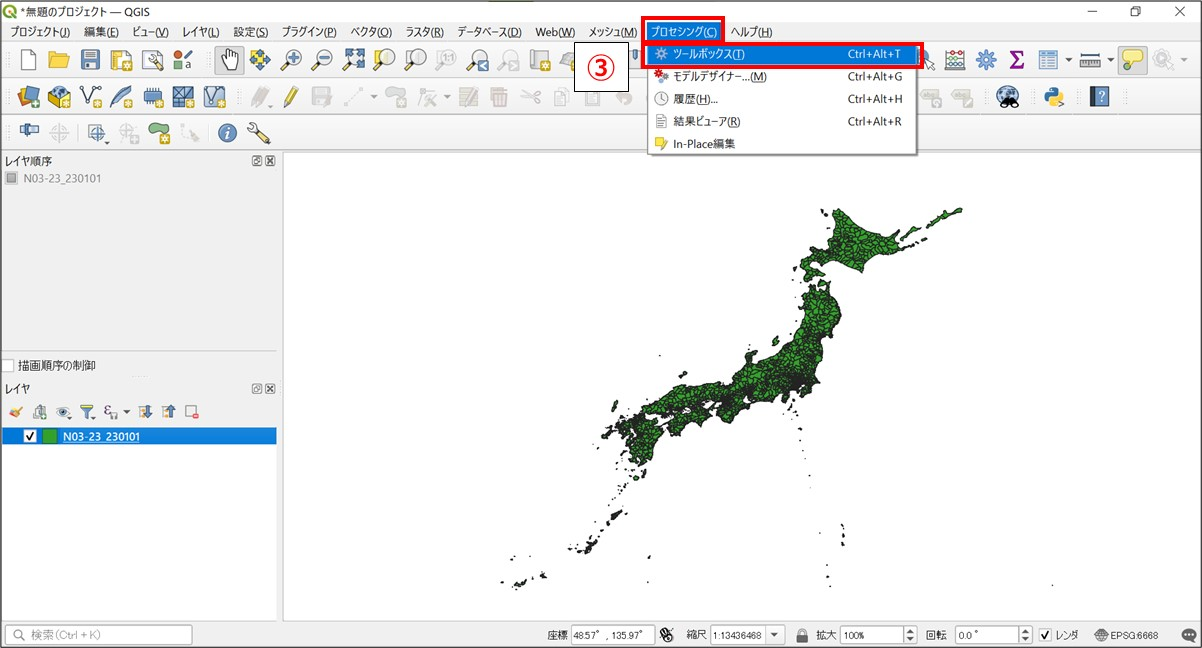Click the Zoom In magnifier tool

tap(291, 59)
